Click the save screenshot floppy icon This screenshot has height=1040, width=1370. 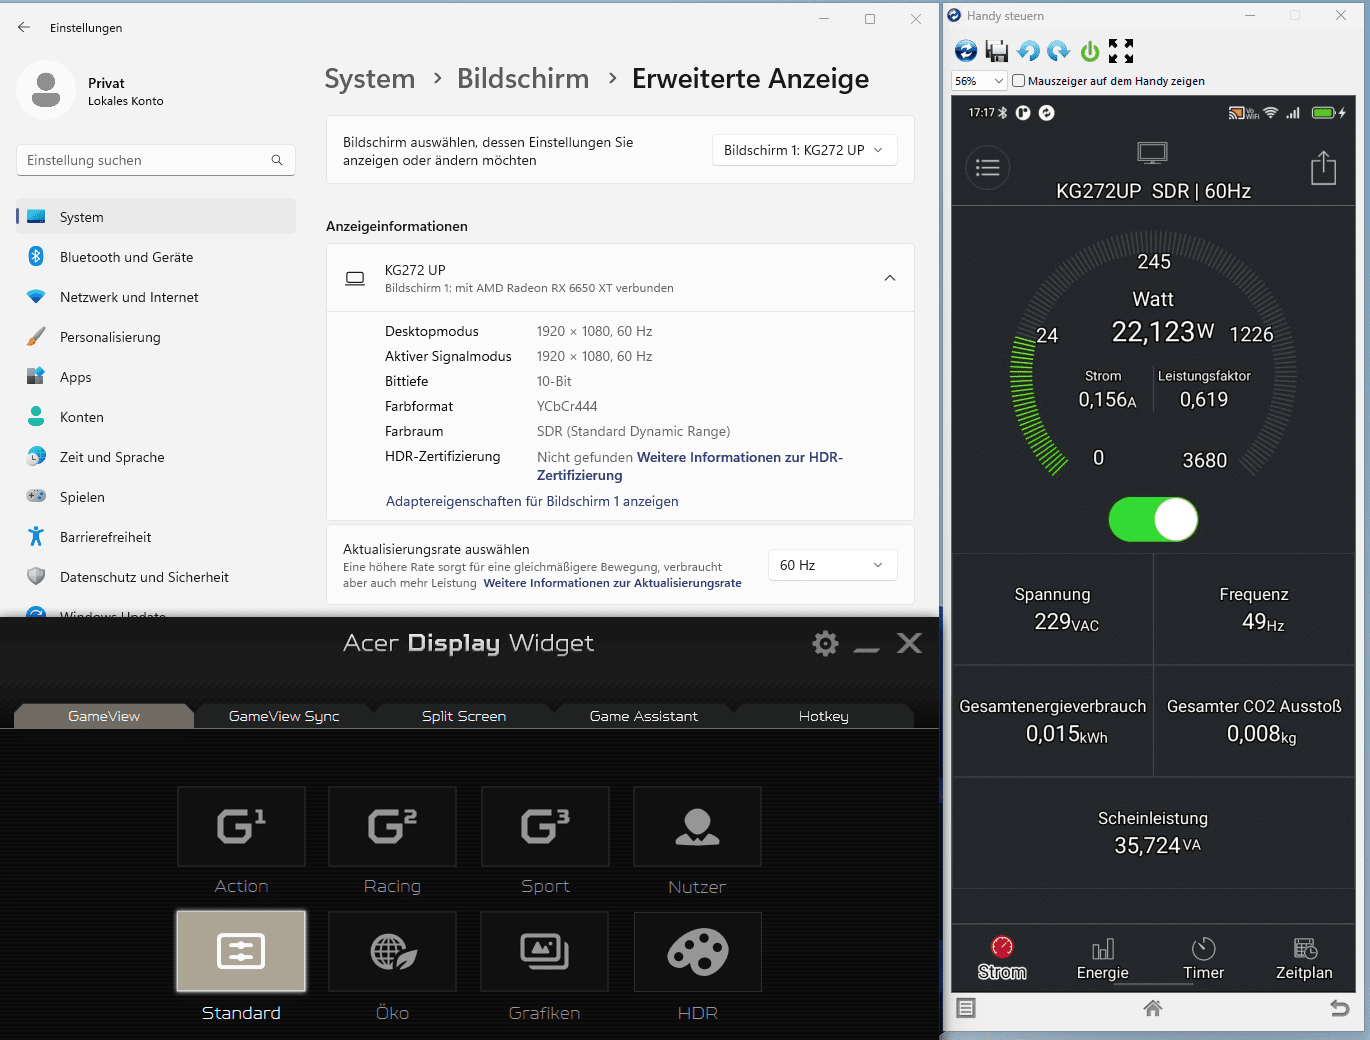pos(996,51)
